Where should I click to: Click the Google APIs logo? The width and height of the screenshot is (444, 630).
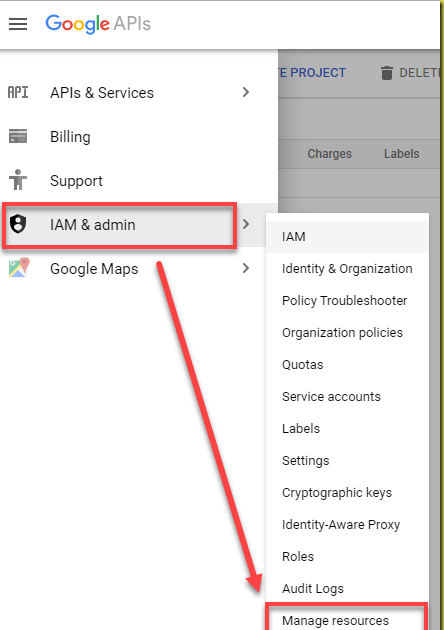[98, 24]
